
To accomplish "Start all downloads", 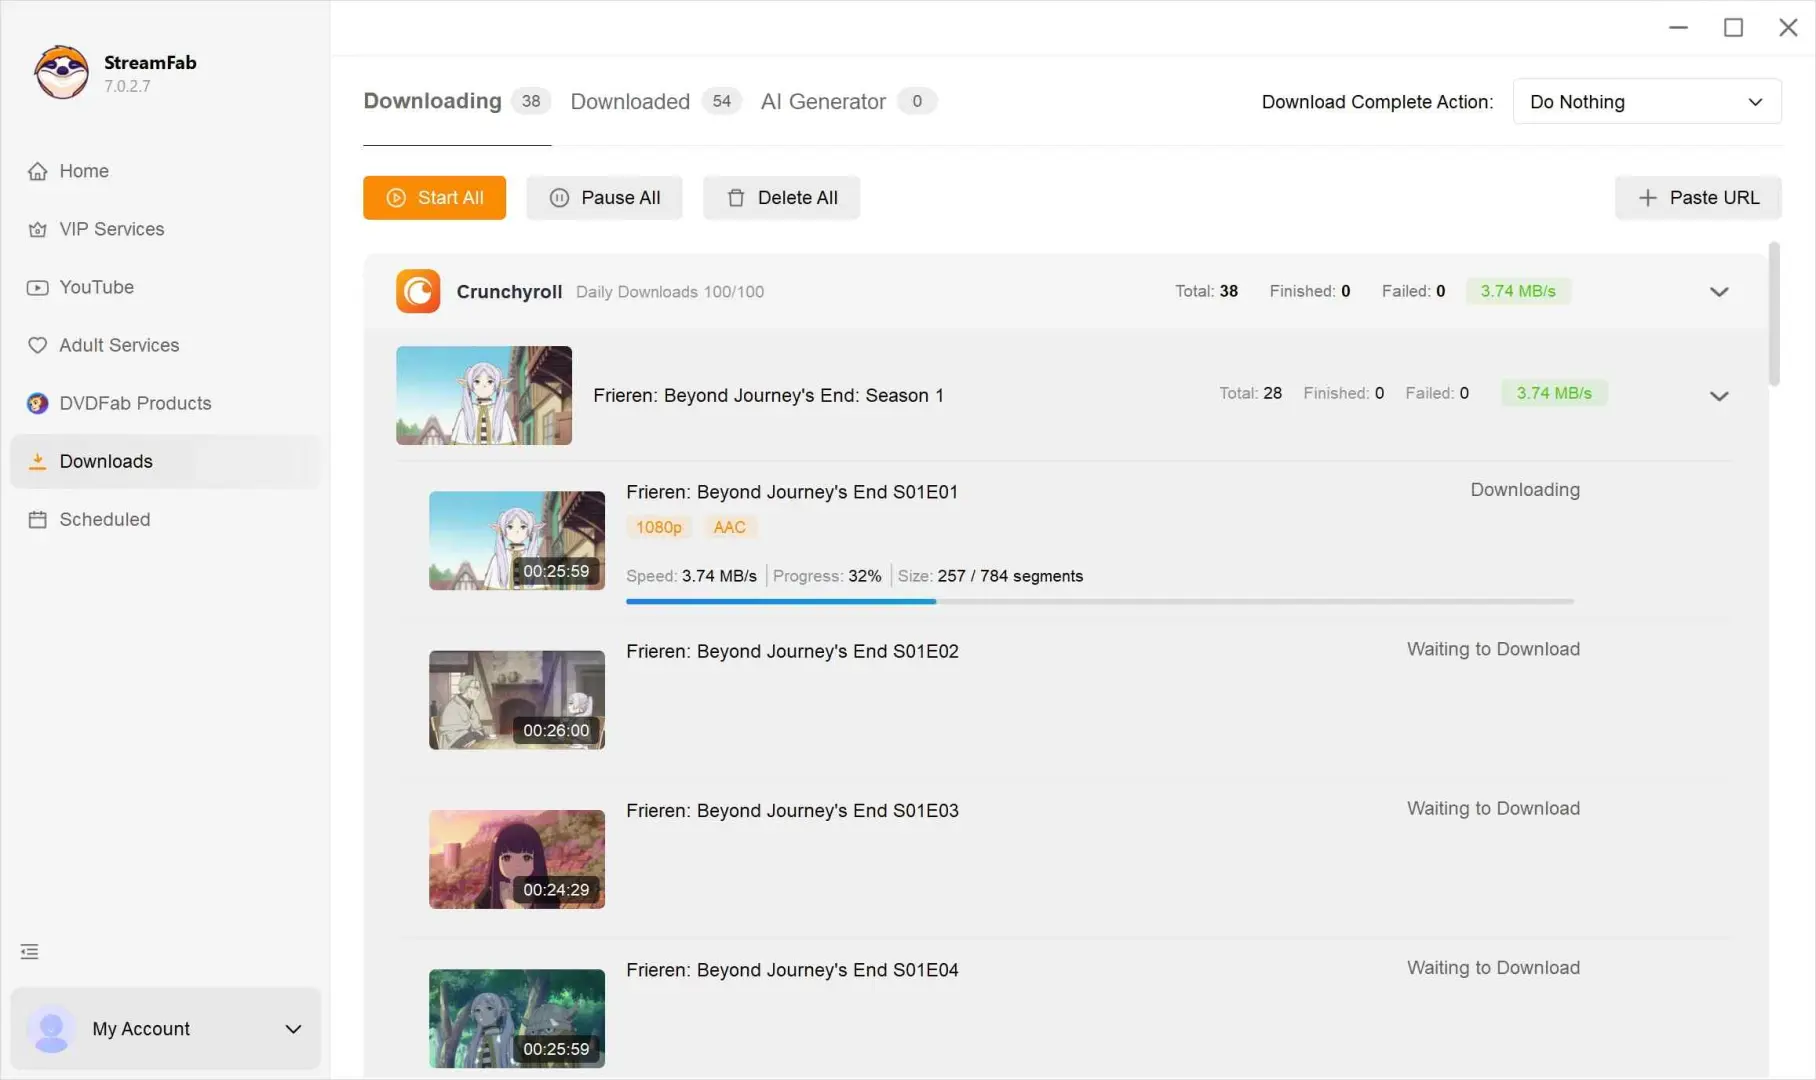I will (434, 198).
